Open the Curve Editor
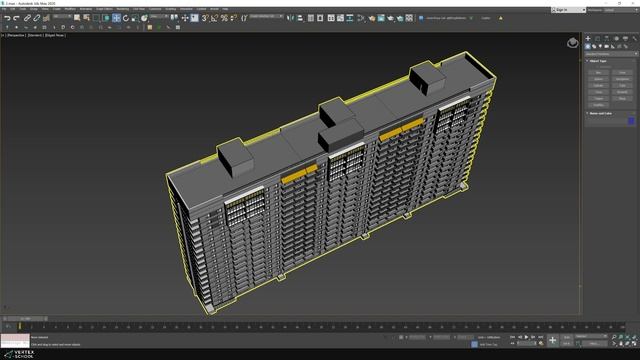This screenshot has height=360, width=640. click(340, 18)
